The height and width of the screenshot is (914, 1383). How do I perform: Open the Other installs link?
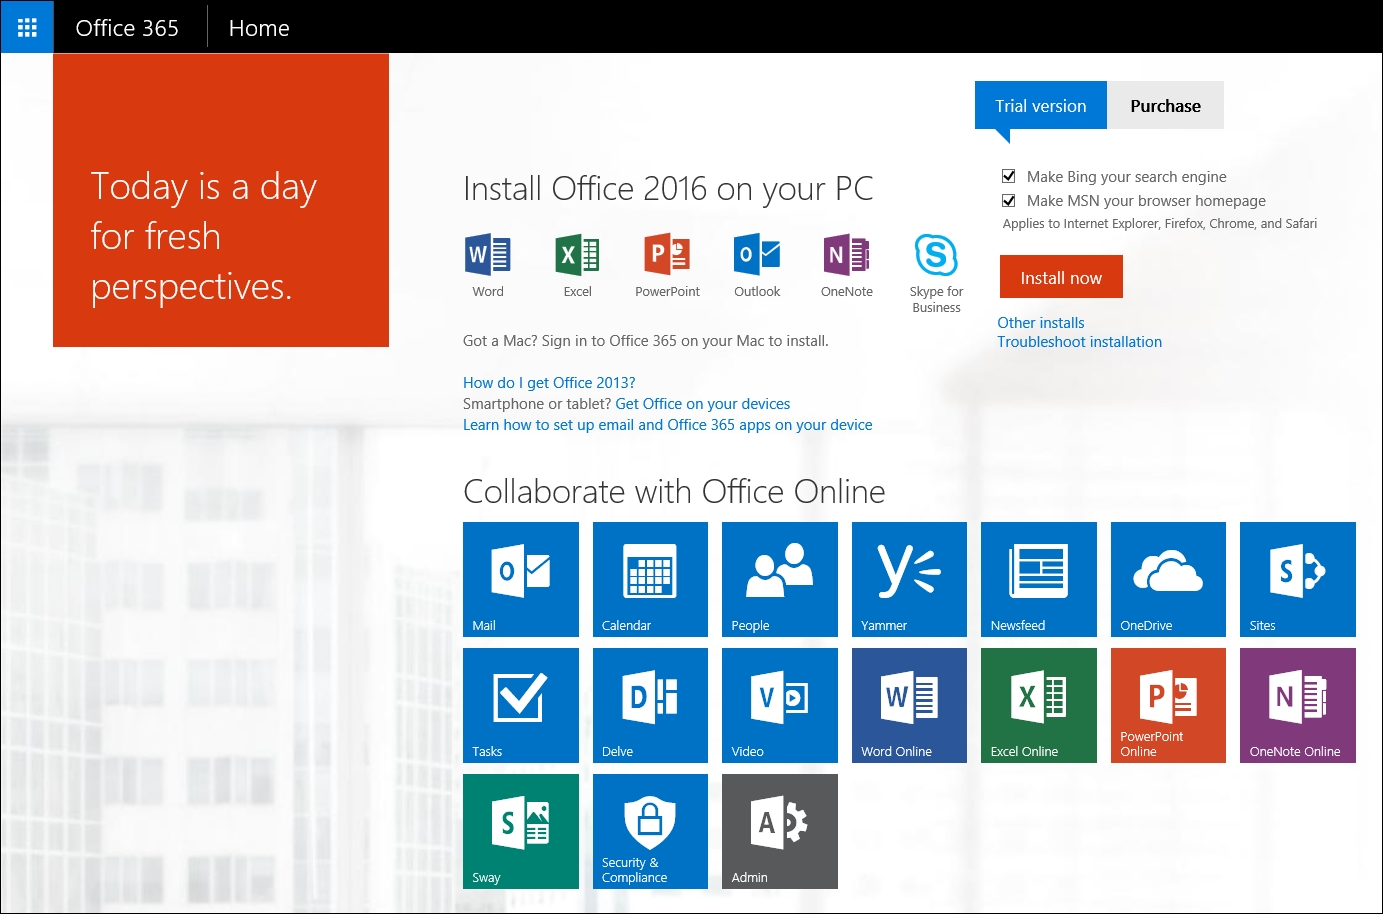(1040, 322)
